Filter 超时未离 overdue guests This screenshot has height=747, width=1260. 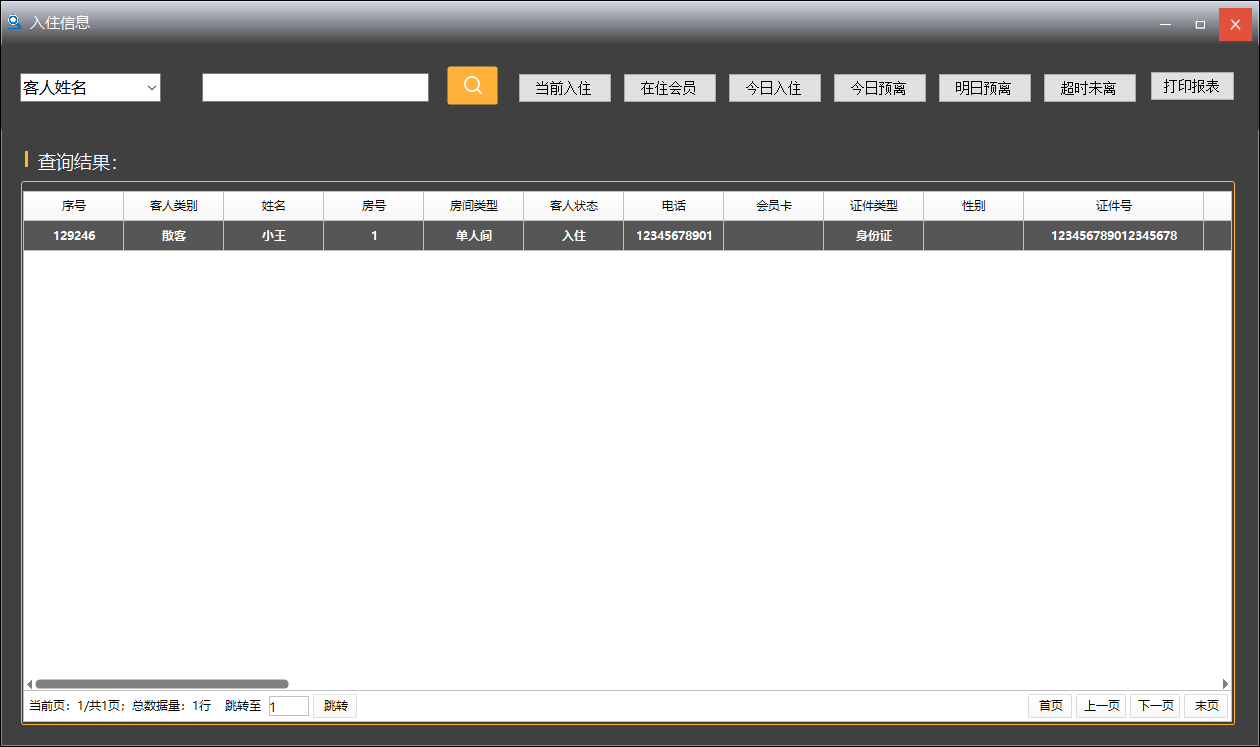[1089, 88]
